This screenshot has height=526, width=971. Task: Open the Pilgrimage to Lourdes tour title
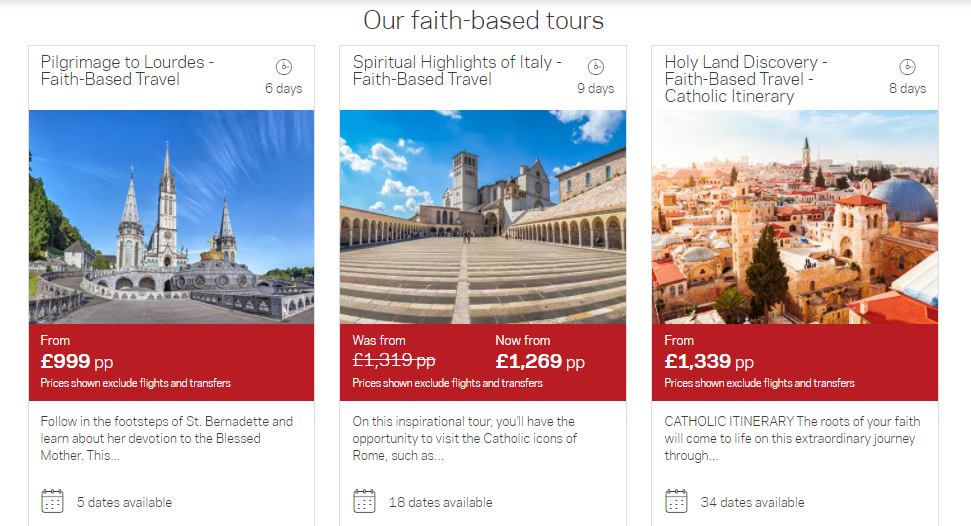click(x=127, y=70)
